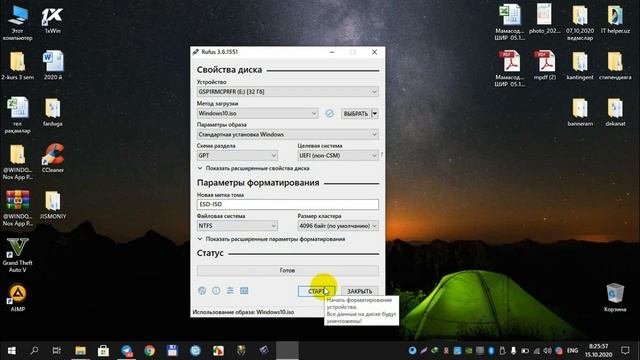Viewport: 640px width, 360px height.
Task: Open the Схема раздела GPT dropdown
Action: (237, 156)
